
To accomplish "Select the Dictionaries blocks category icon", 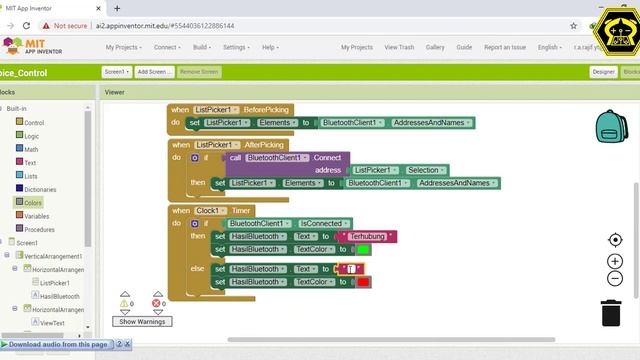I will pyautogui.click(x=19, y=188).
